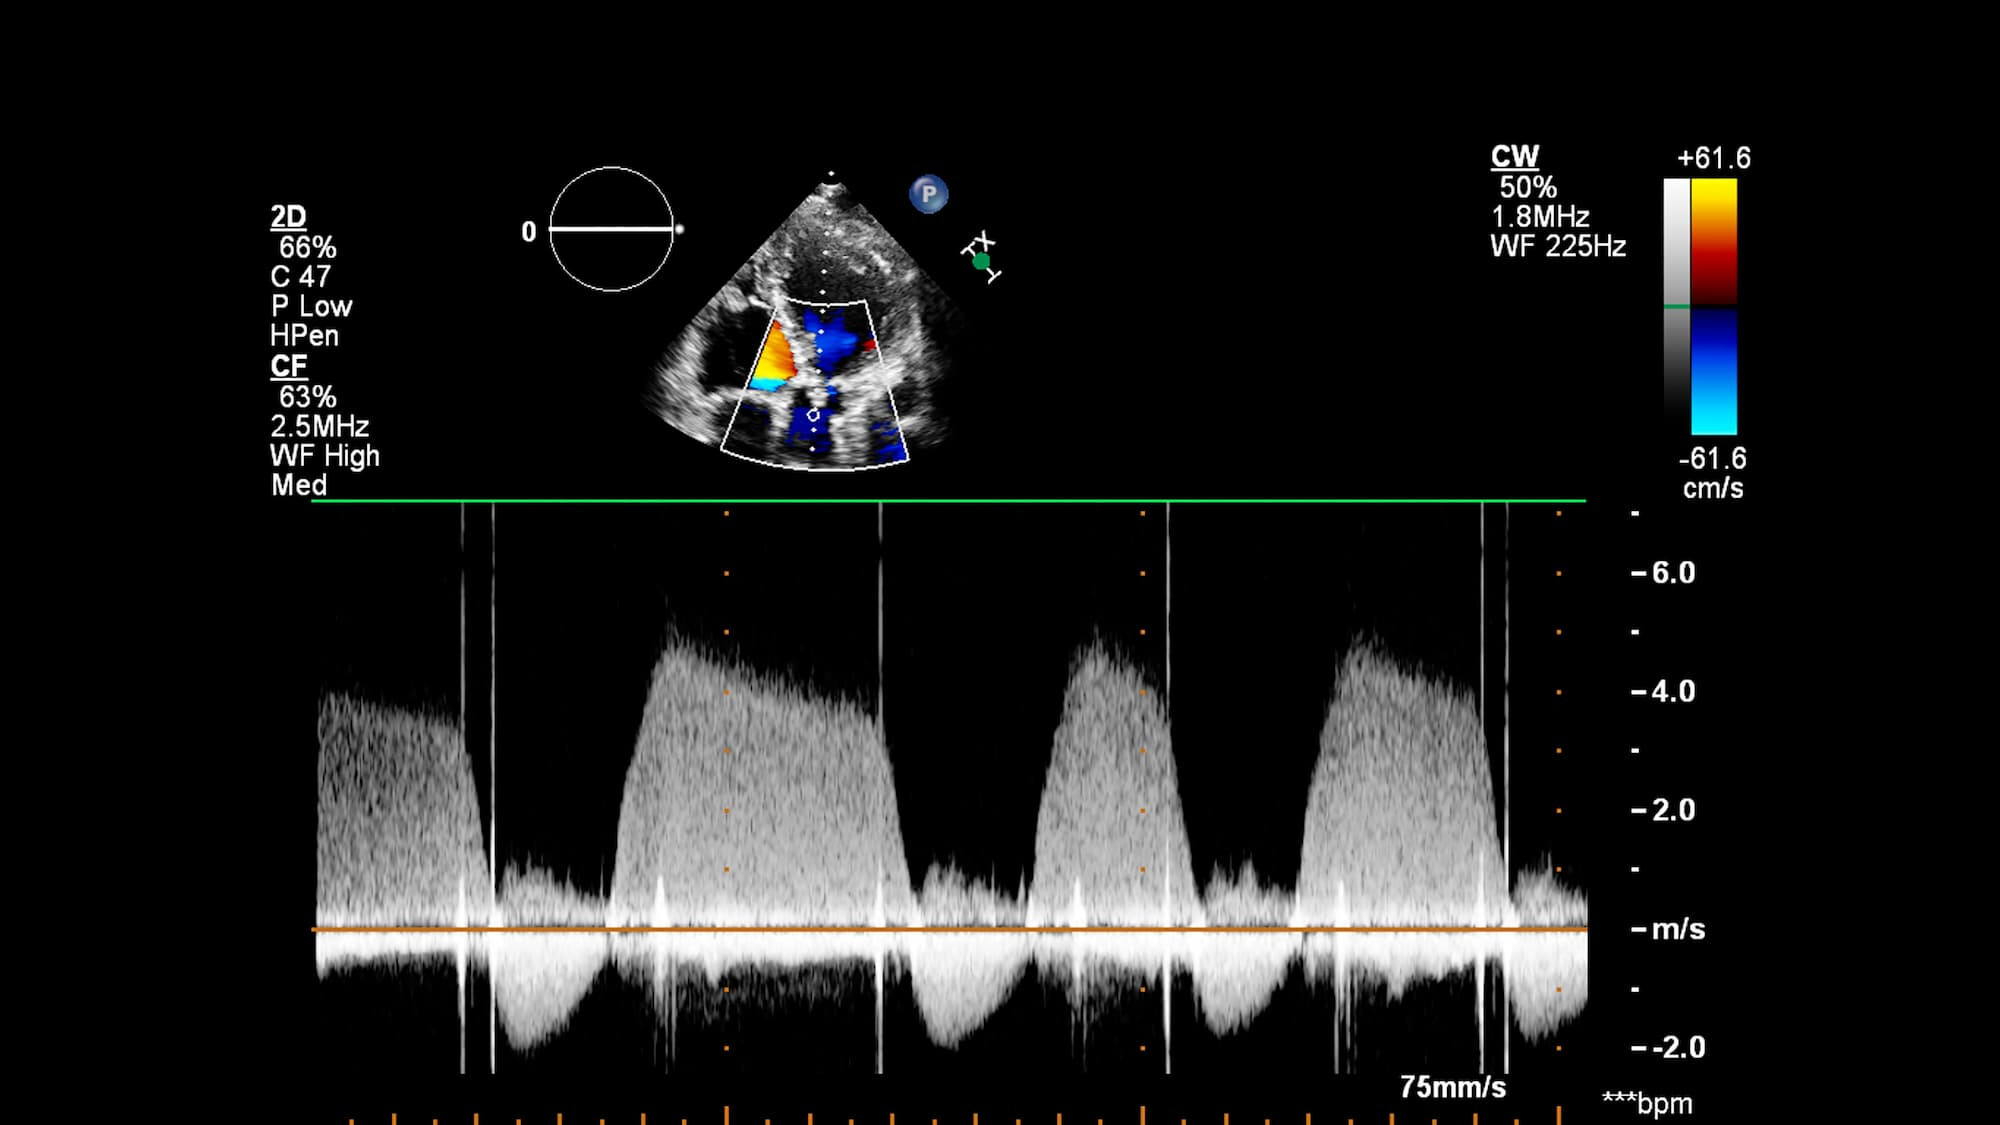The width and height of the screenshot is (2000, 1125).
Task: Expand the 2D settings section
Action: click(x=287, y=215)
